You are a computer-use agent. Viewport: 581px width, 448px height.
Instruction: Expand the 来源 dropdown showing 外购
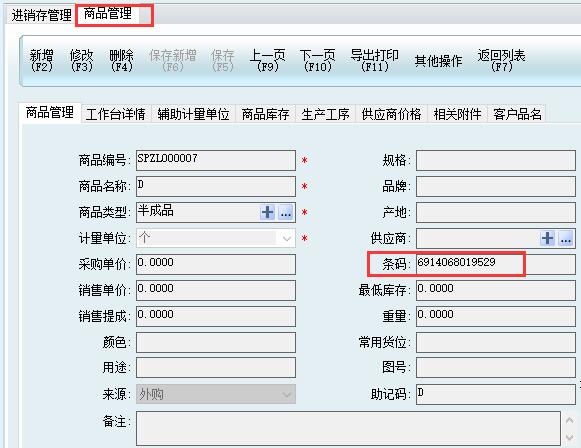pos(286,394)
